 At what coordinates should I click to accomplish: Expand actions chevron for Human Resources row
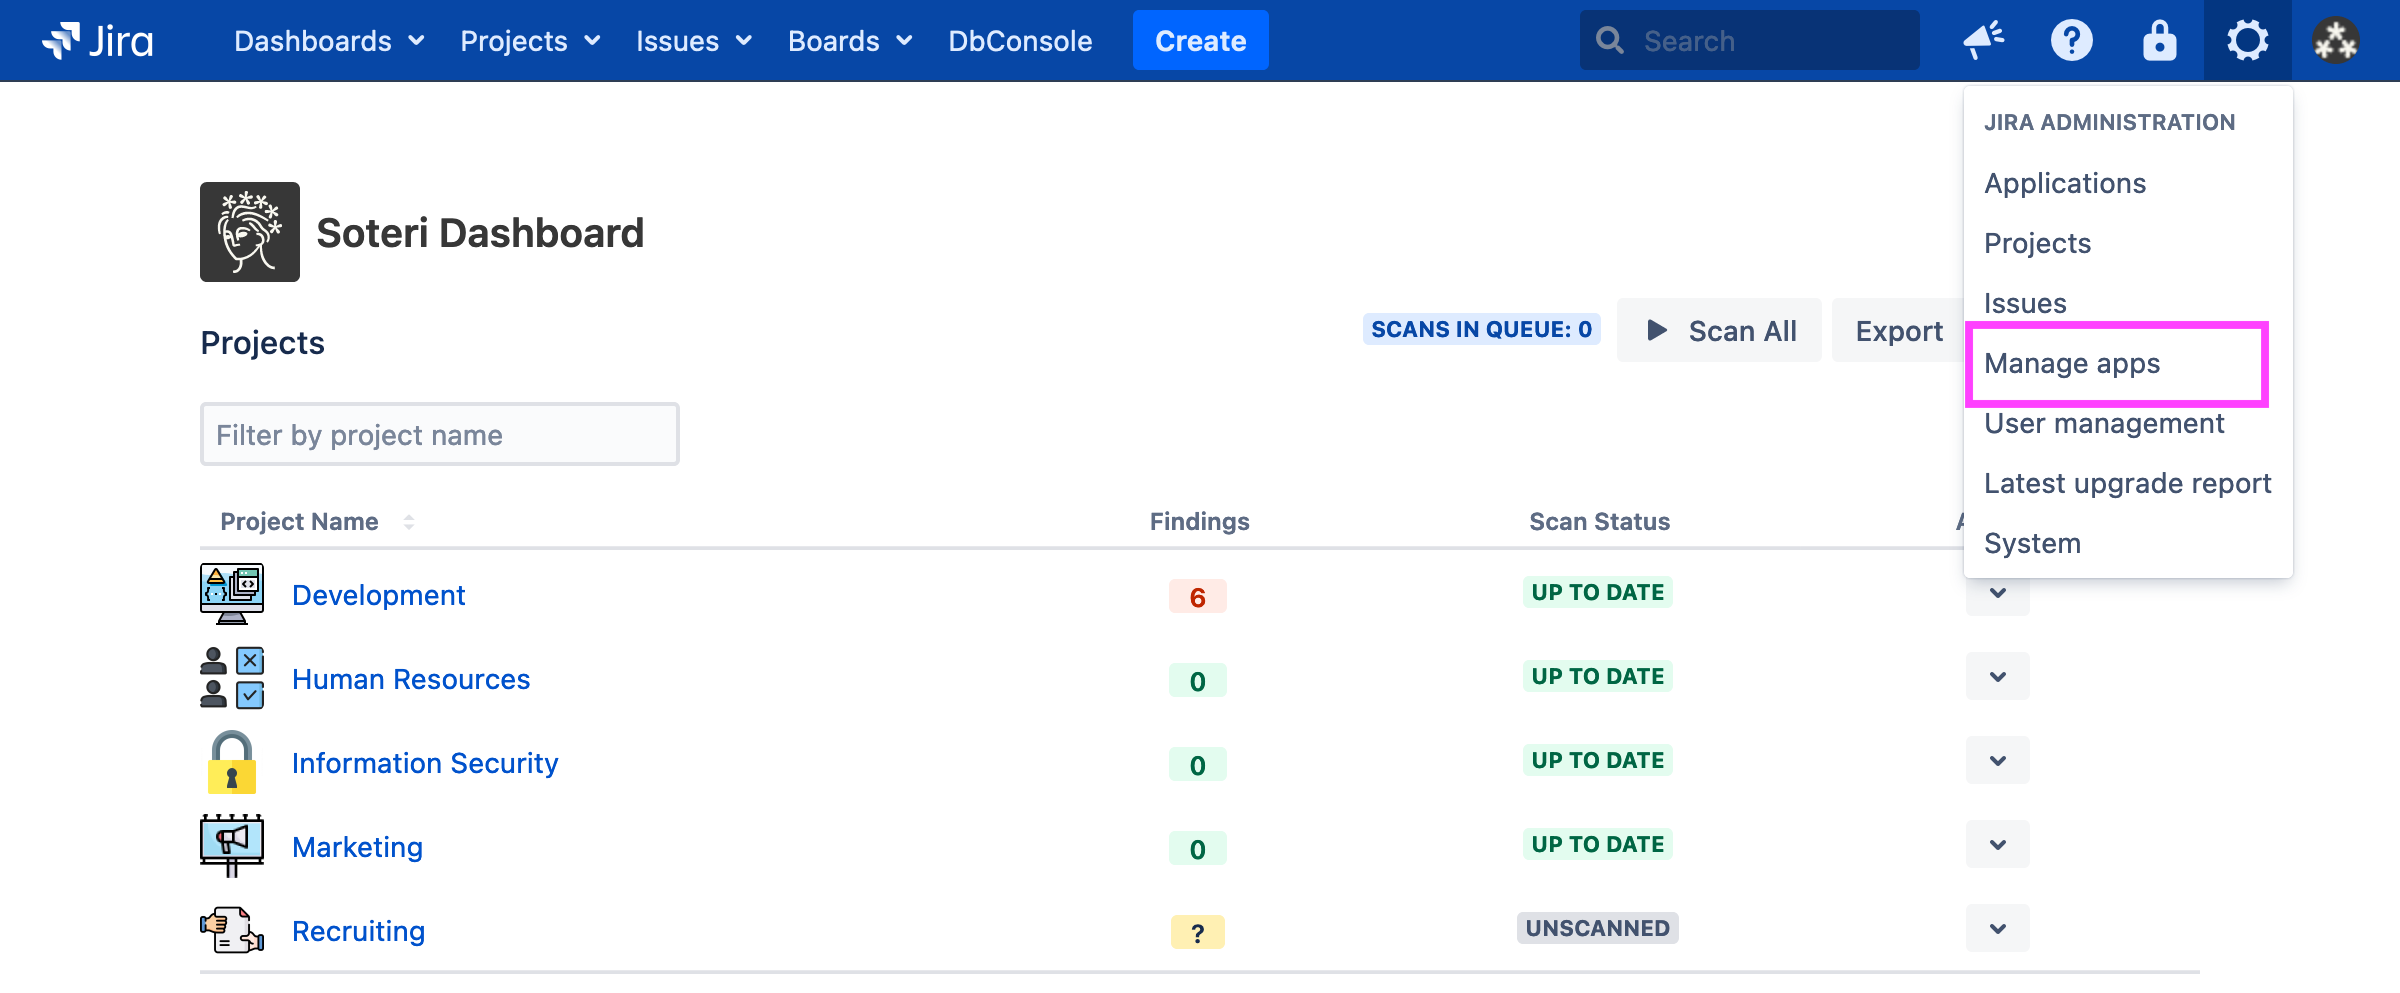1997,677
